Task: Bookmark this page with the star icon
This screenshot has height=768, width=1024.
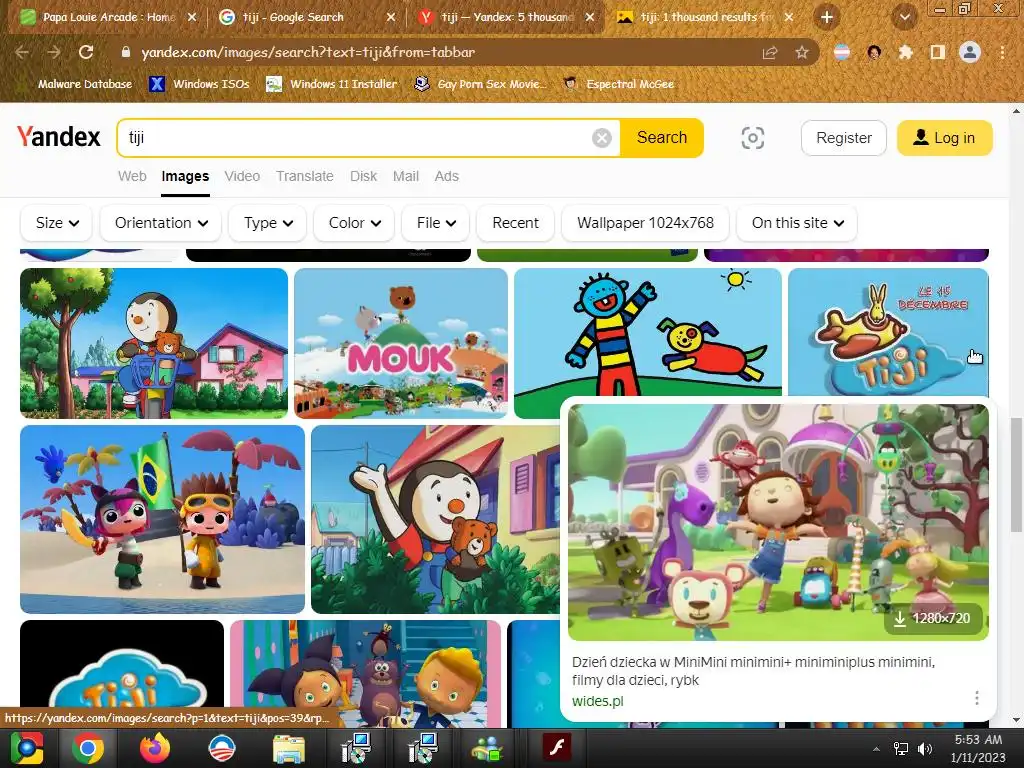Action: (801, 52)
